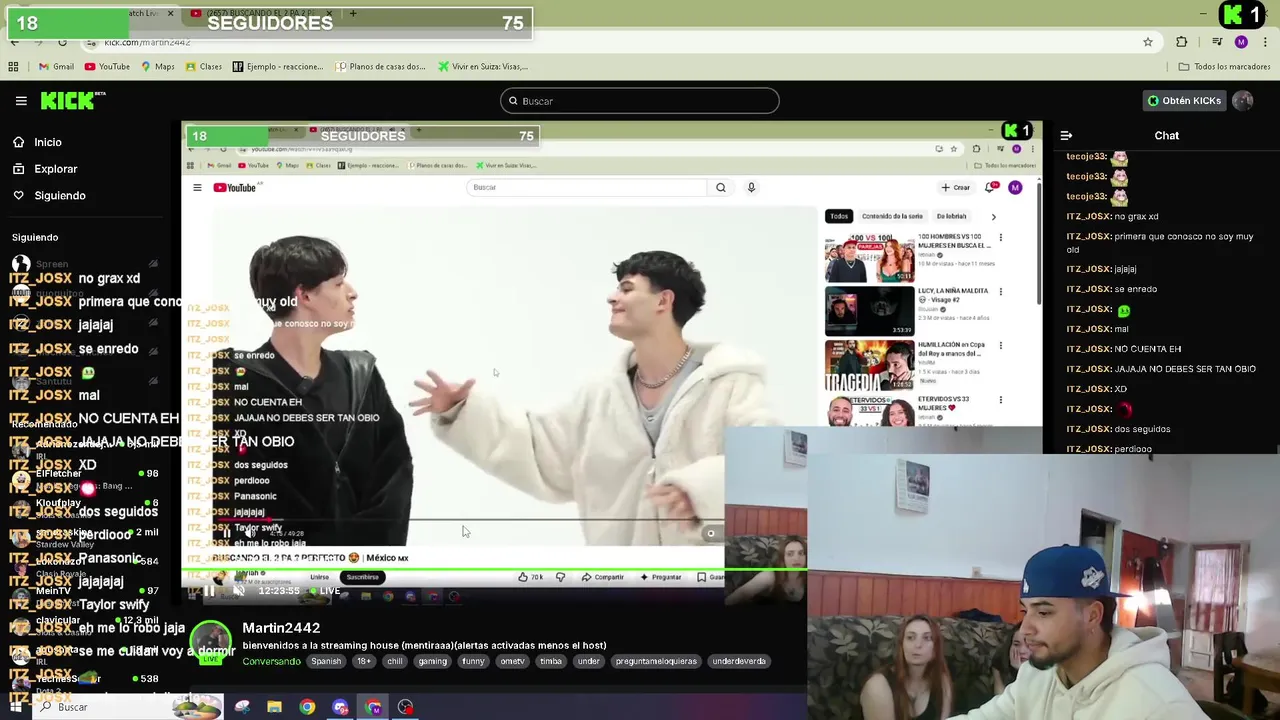Click the YouTube logo in stream
Viewport: 1280px width, 720px height.
(x=236, y=188)
